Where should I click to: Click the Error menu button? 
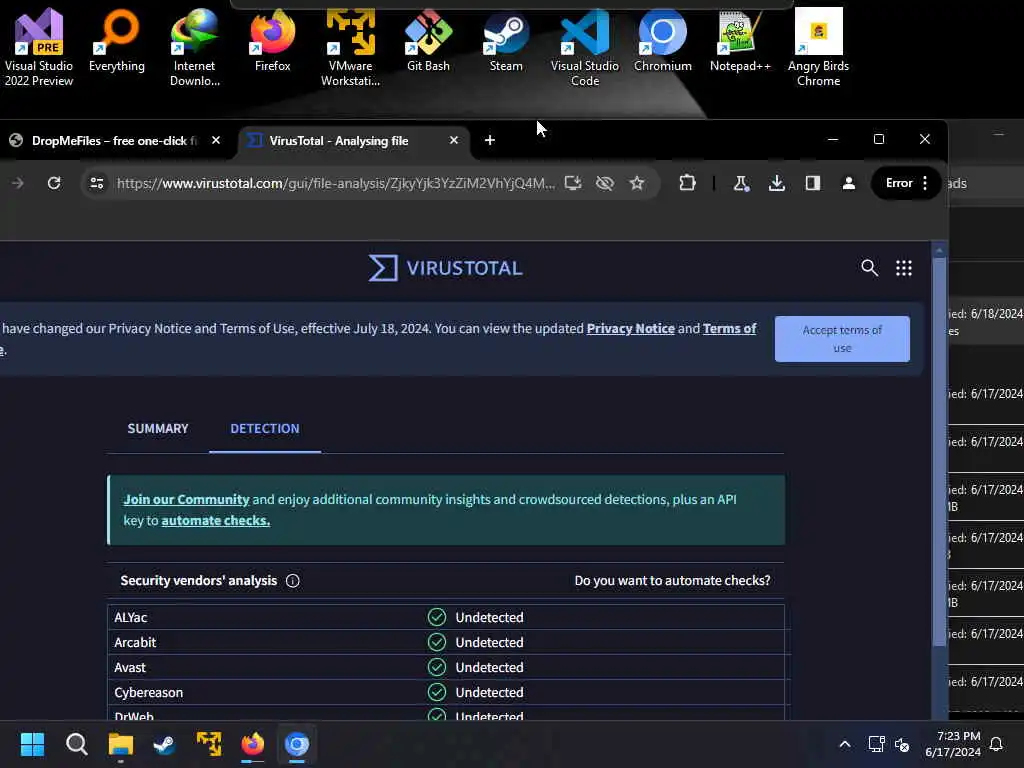click(x=906, y=184)
